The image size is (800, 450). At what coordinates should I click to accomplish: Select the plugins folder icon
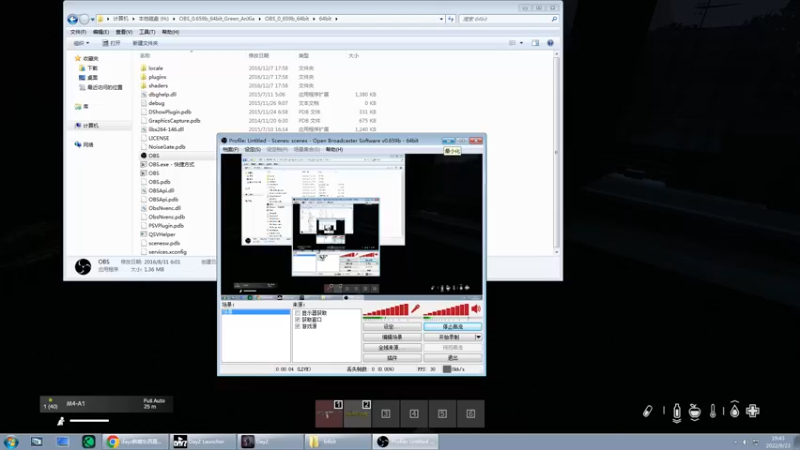point(143,77)
